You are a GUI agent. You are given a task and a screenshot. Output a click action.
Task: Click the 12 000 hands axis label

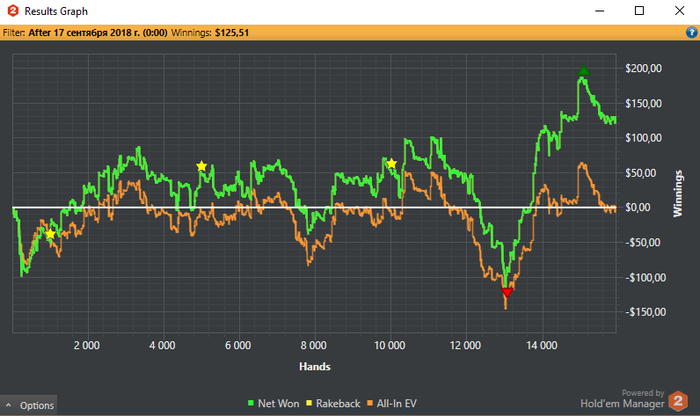tap(465, 345)
